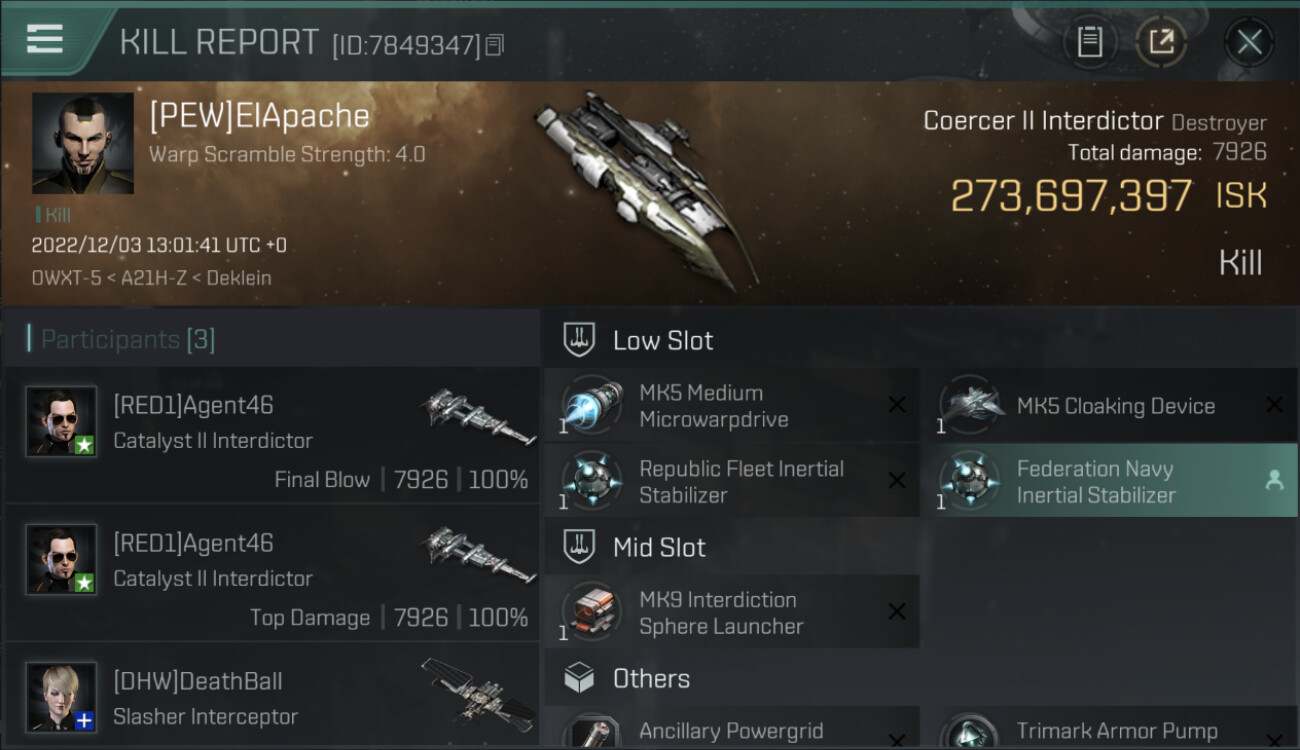Open DeathBall Slasher Interceptor participant entry
1300x750 pixels.
[272, 698]
